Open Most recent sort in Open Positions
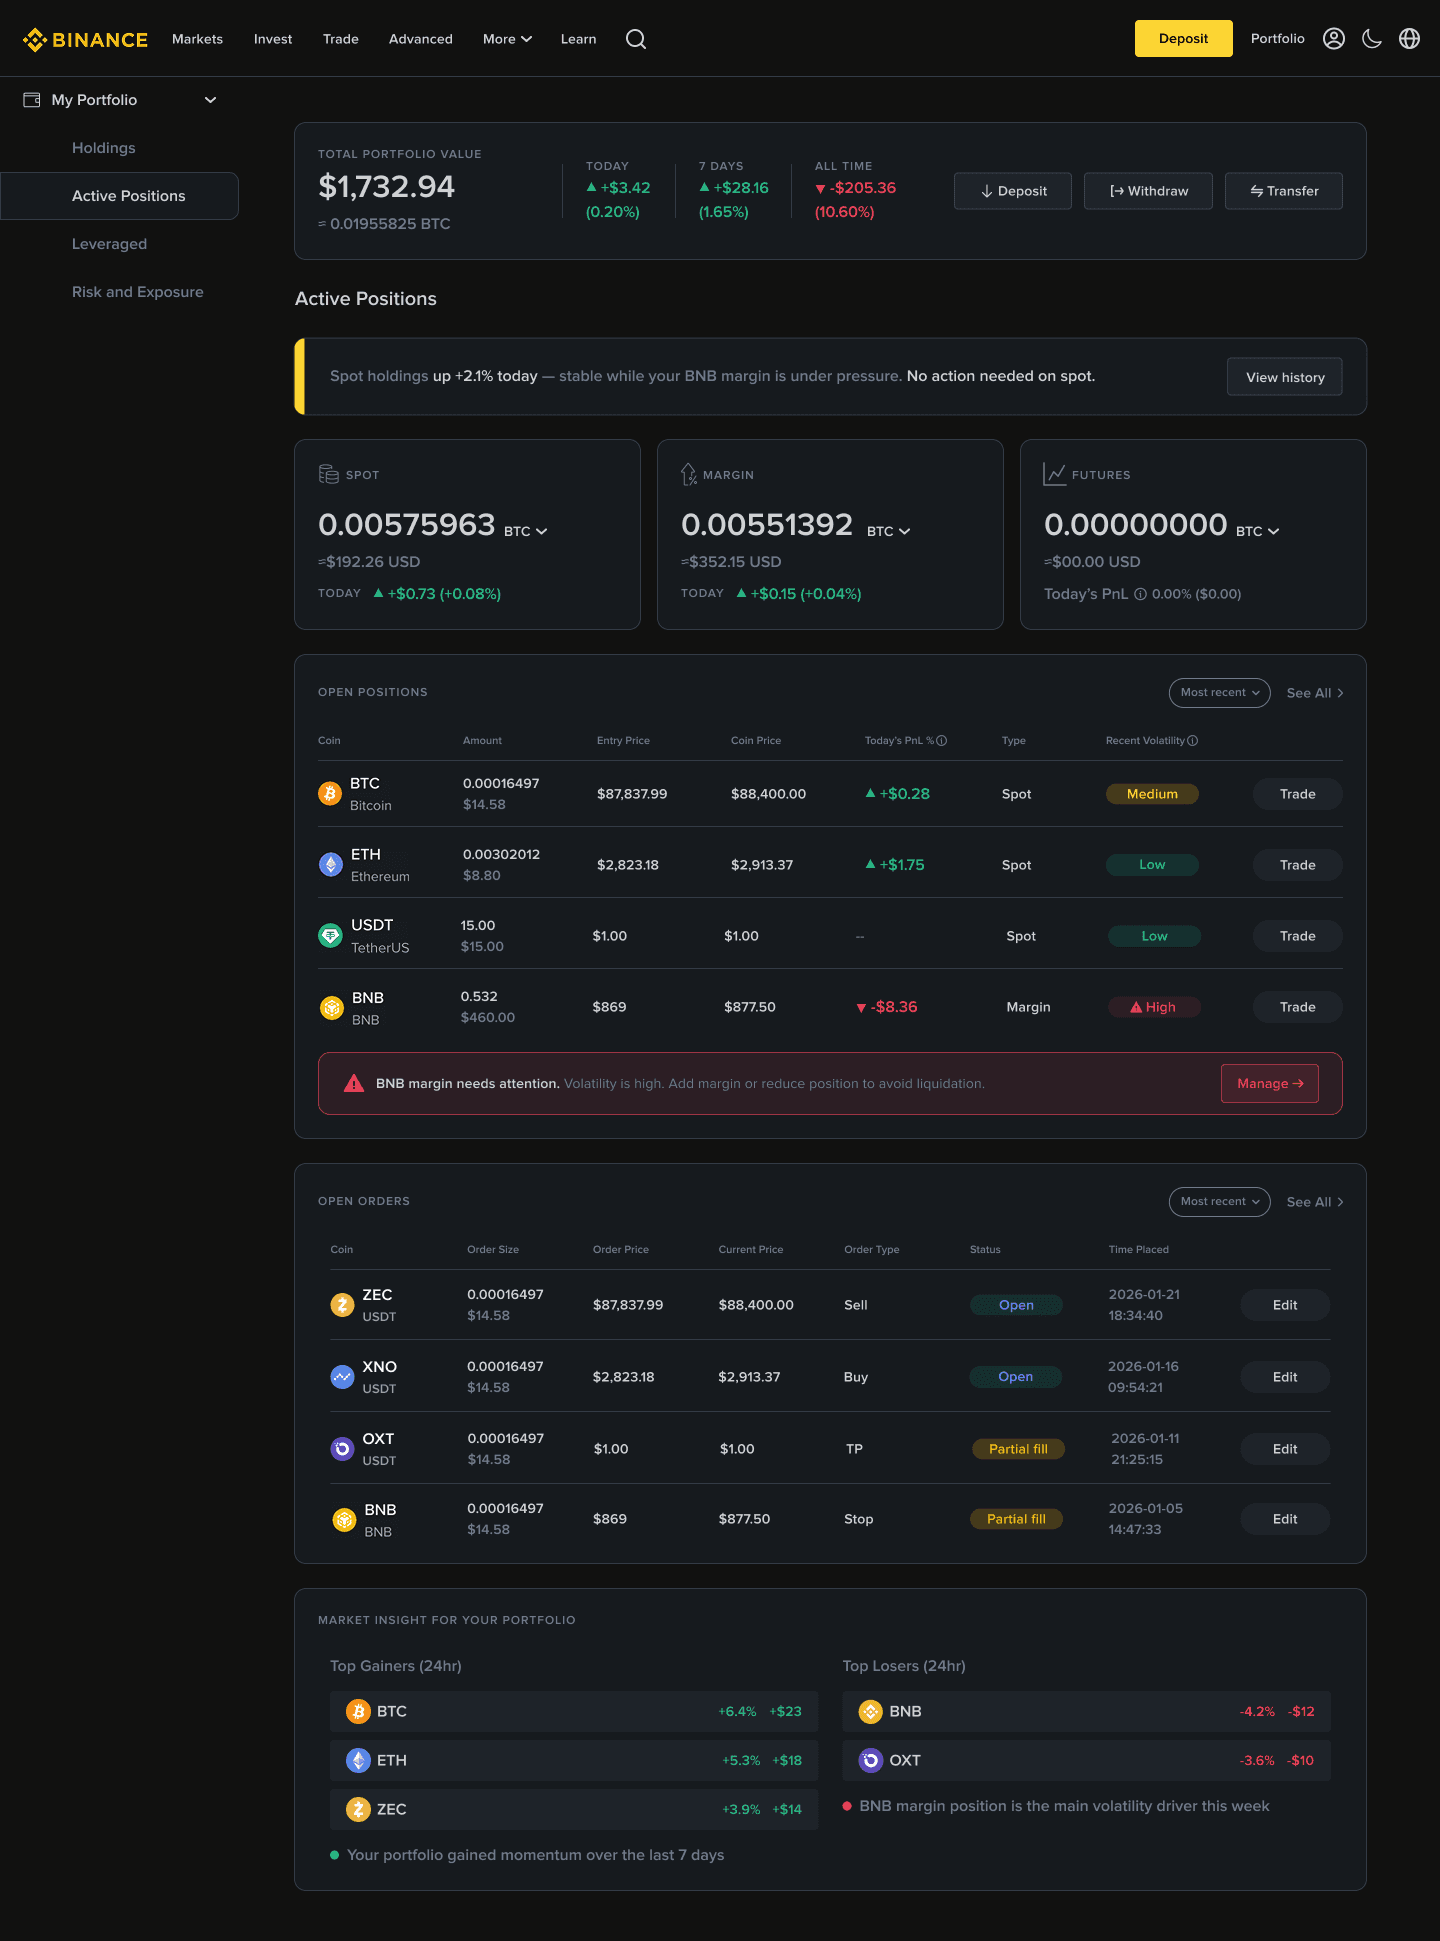The image size is (1440, 1941). point(1220,693)
